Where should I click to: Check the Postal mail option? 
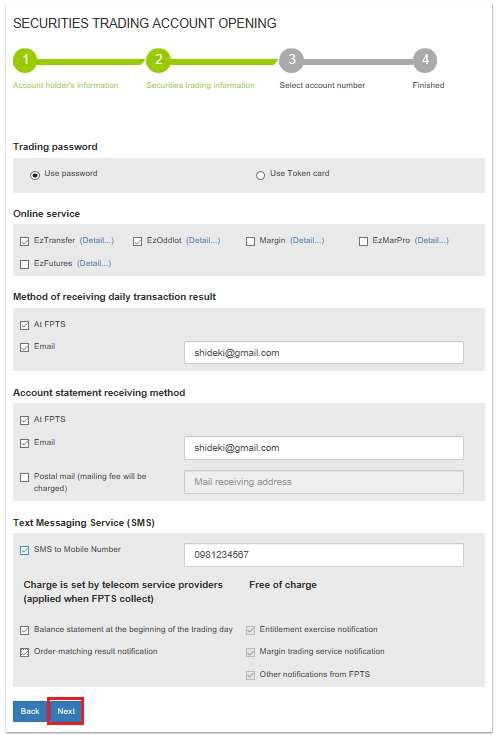(24, 477)
